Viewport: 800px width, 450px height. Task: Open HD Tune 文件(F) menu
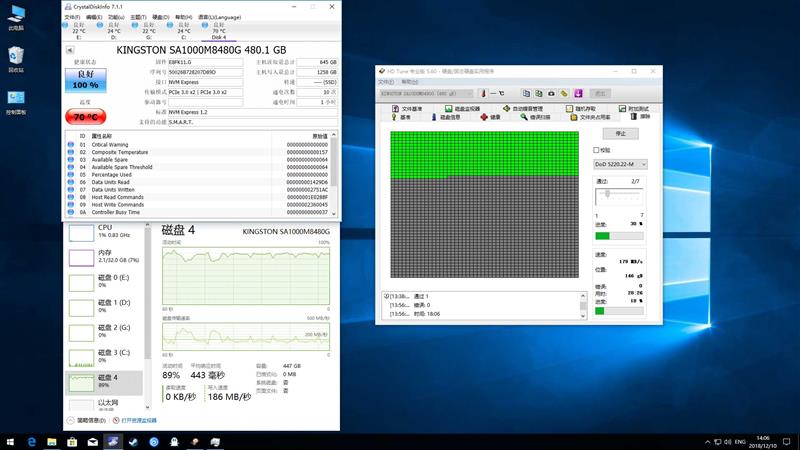(386, 82)
